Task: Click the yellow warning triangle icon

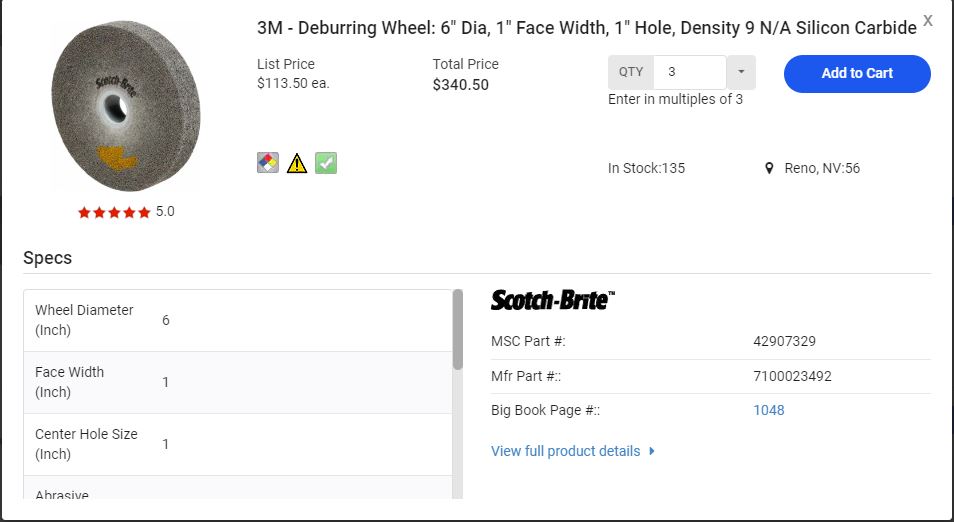Action: 297,163
